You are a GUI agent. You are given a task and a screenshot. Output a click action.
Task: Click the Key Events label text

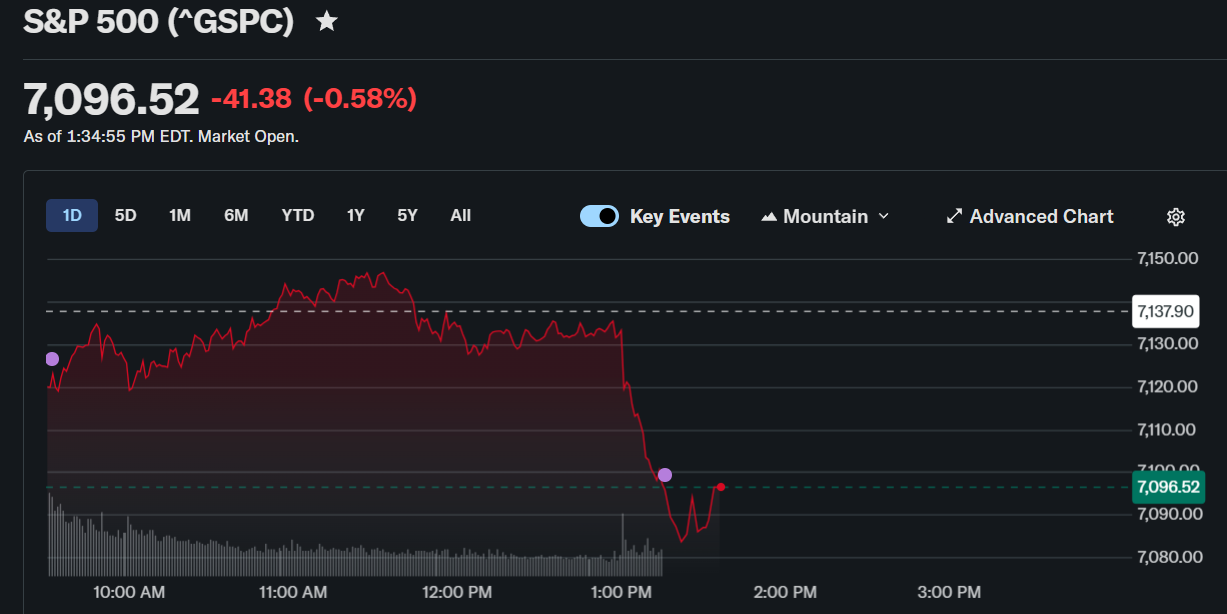pyautogui.click(x=680, y=216)
